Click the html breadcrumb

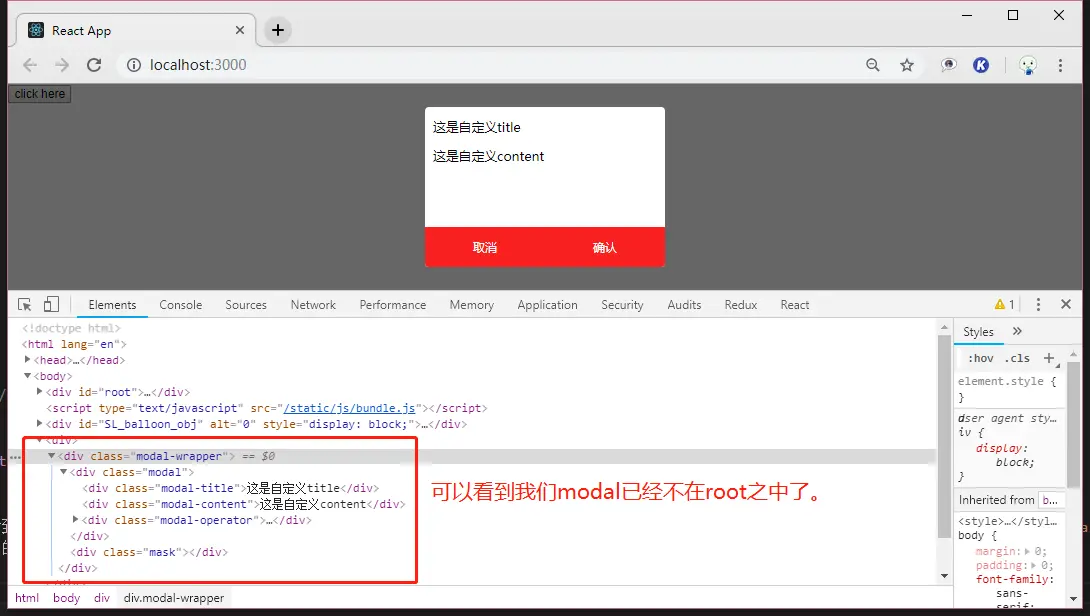click(27, 598)
